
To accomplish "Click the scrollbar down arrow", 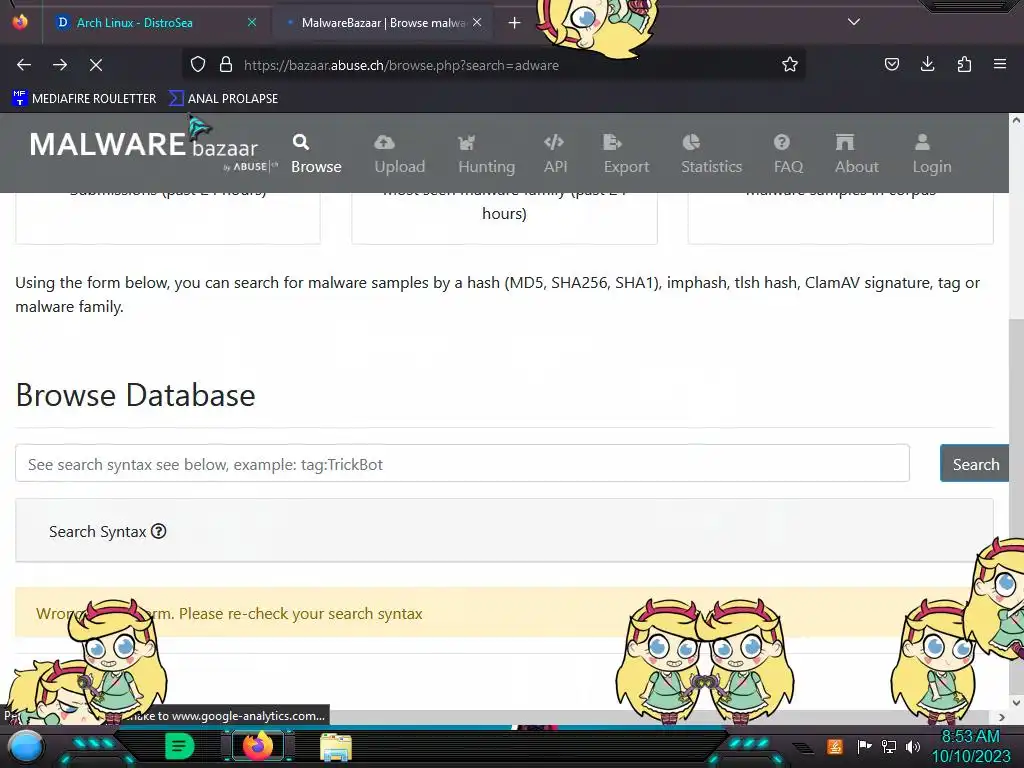I will coord(1016,703).
